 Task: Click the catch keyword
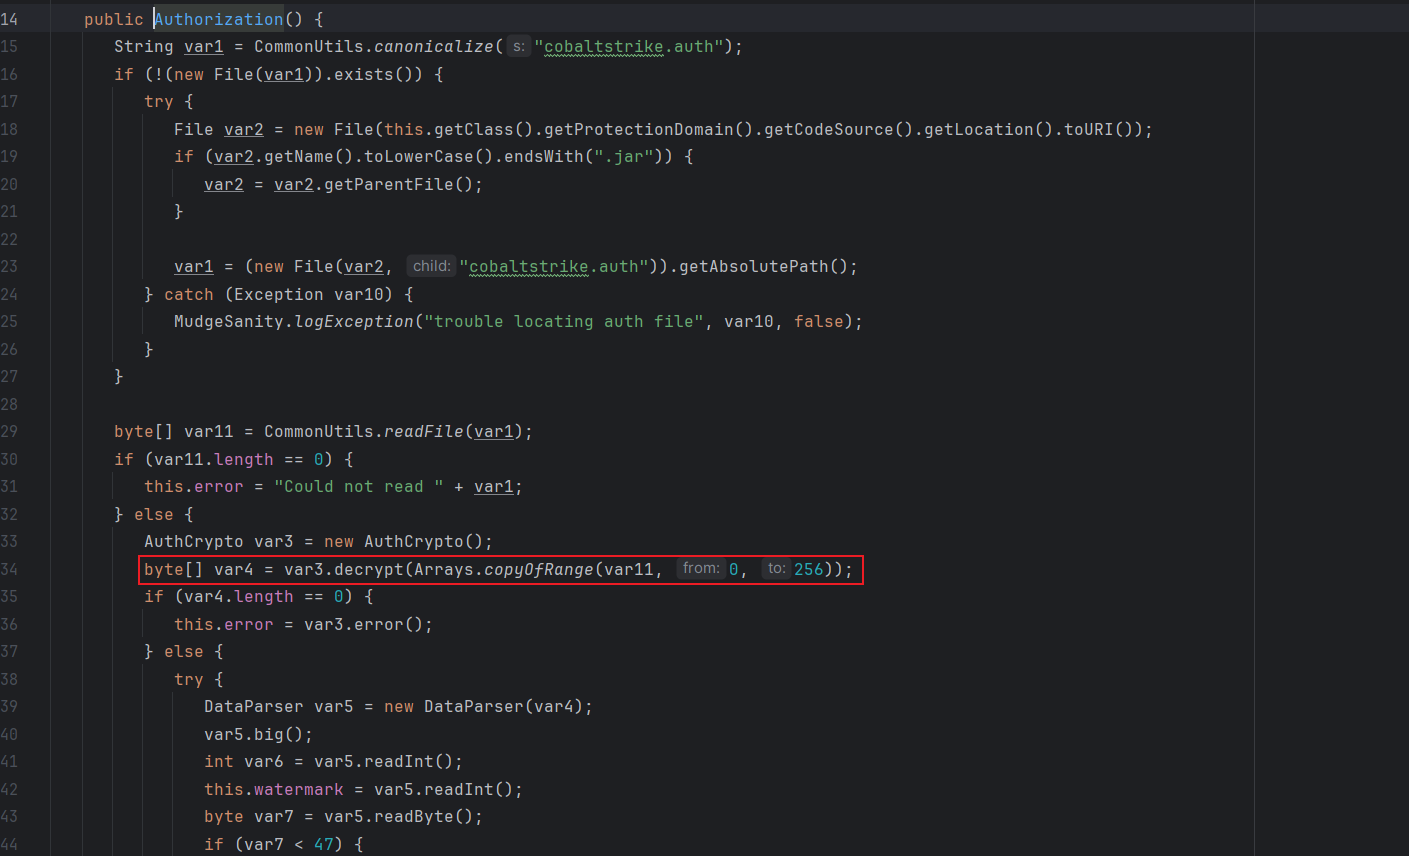(x=189, y=294)
